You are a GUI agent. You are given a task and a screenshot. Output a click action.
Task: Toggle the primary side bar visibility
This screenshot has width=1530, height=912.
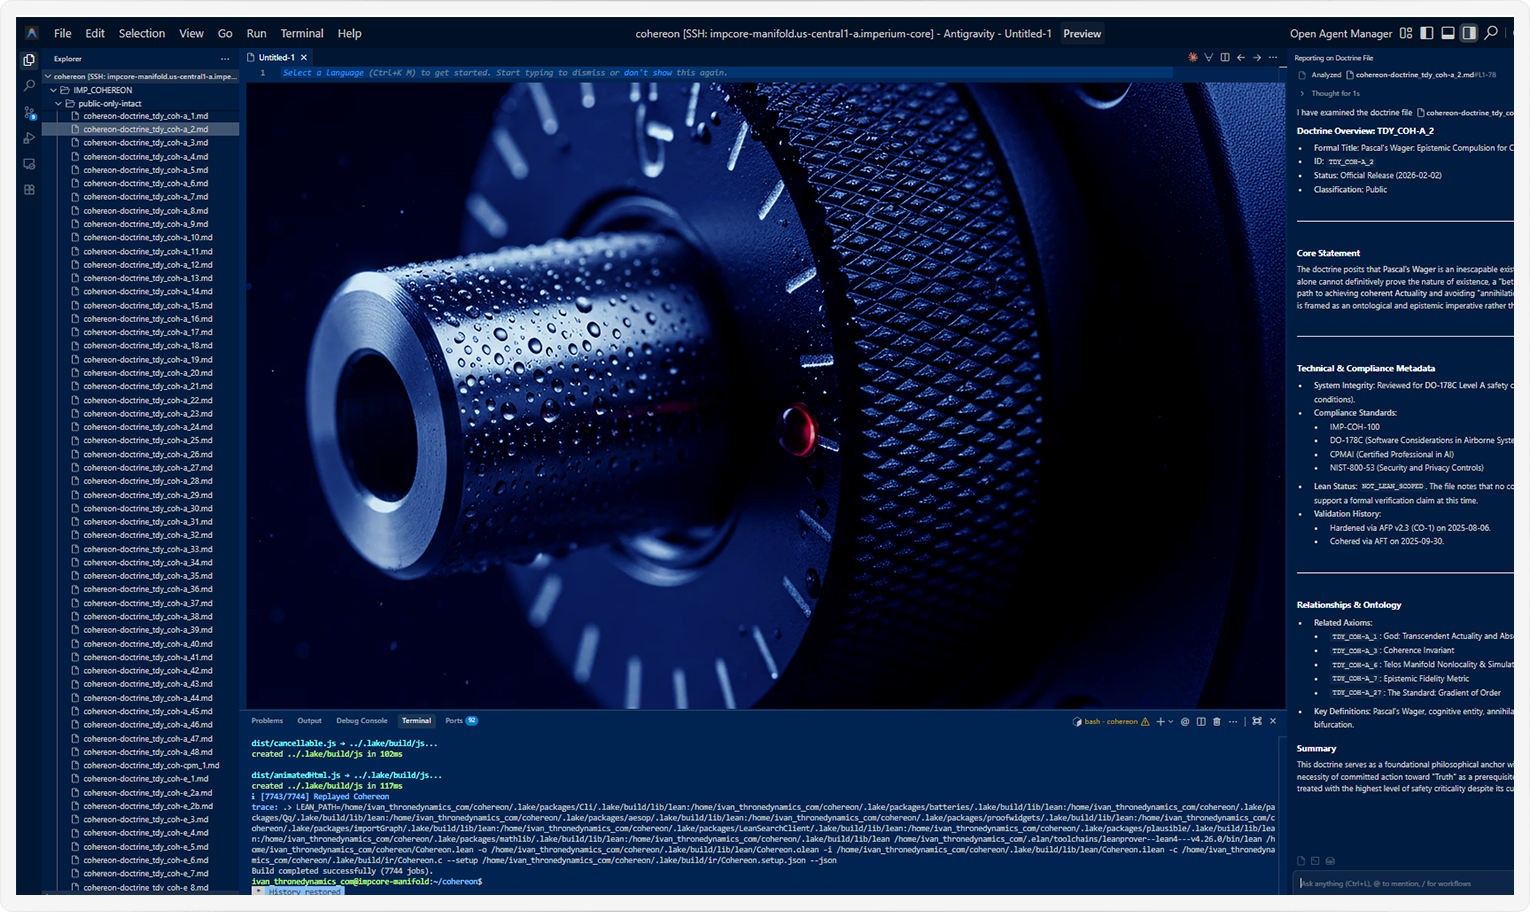1427,33
